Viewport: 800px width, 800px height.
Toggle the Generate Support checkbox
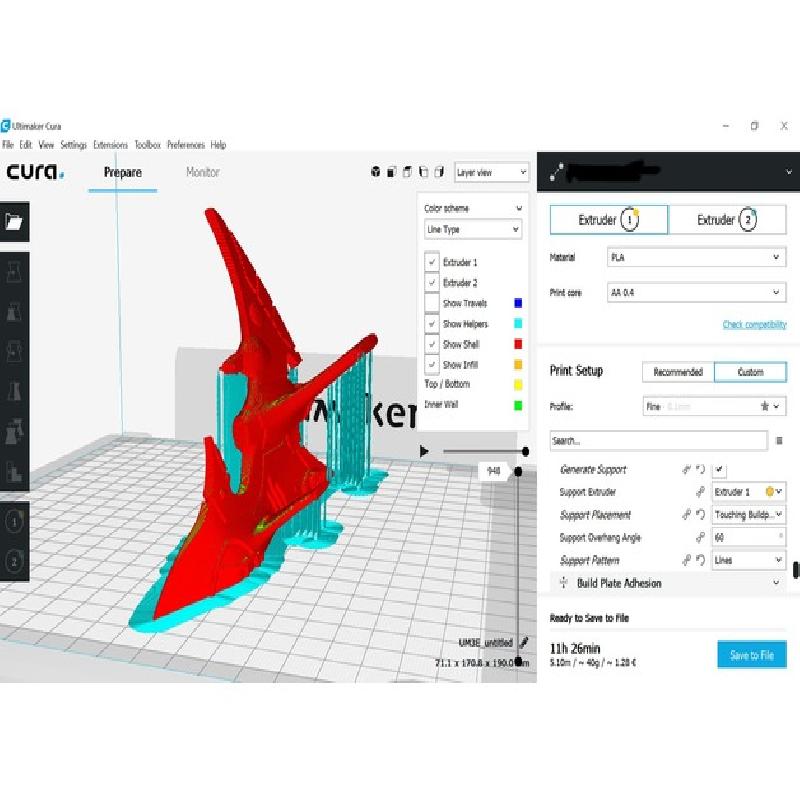(720, 470)
